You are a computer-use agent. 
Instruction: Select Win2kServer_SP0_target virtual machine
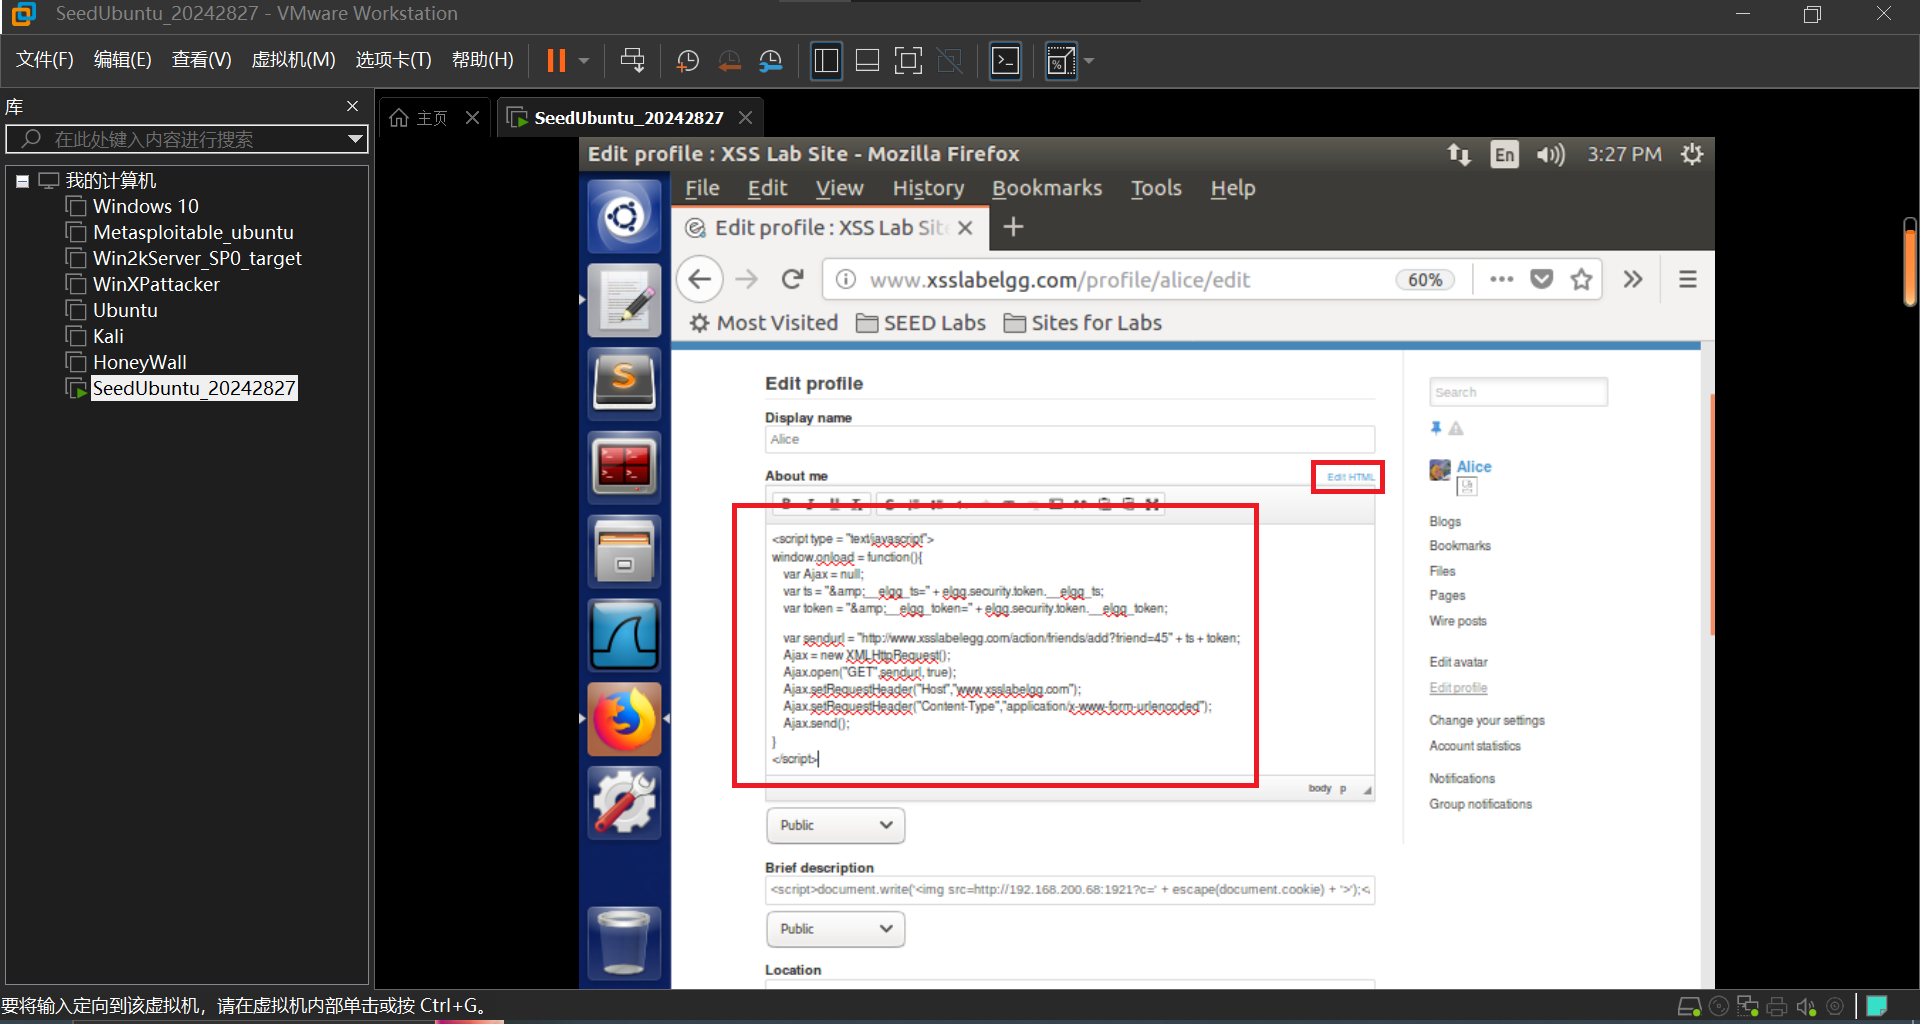tap(197, 258)
